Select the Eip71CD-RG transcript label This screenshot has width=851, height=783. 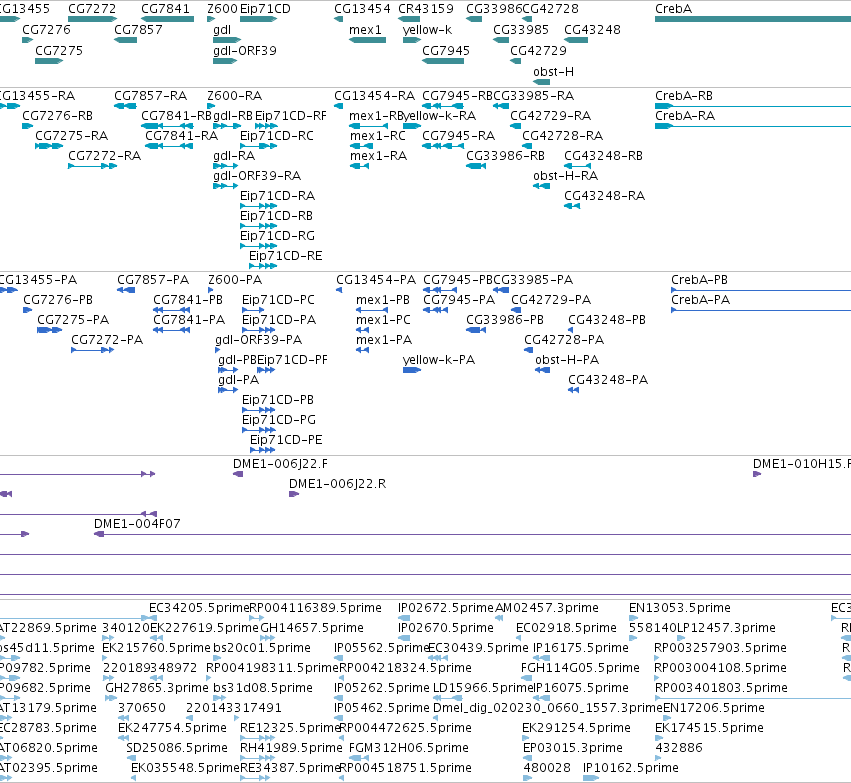click(x=277, y=236)
